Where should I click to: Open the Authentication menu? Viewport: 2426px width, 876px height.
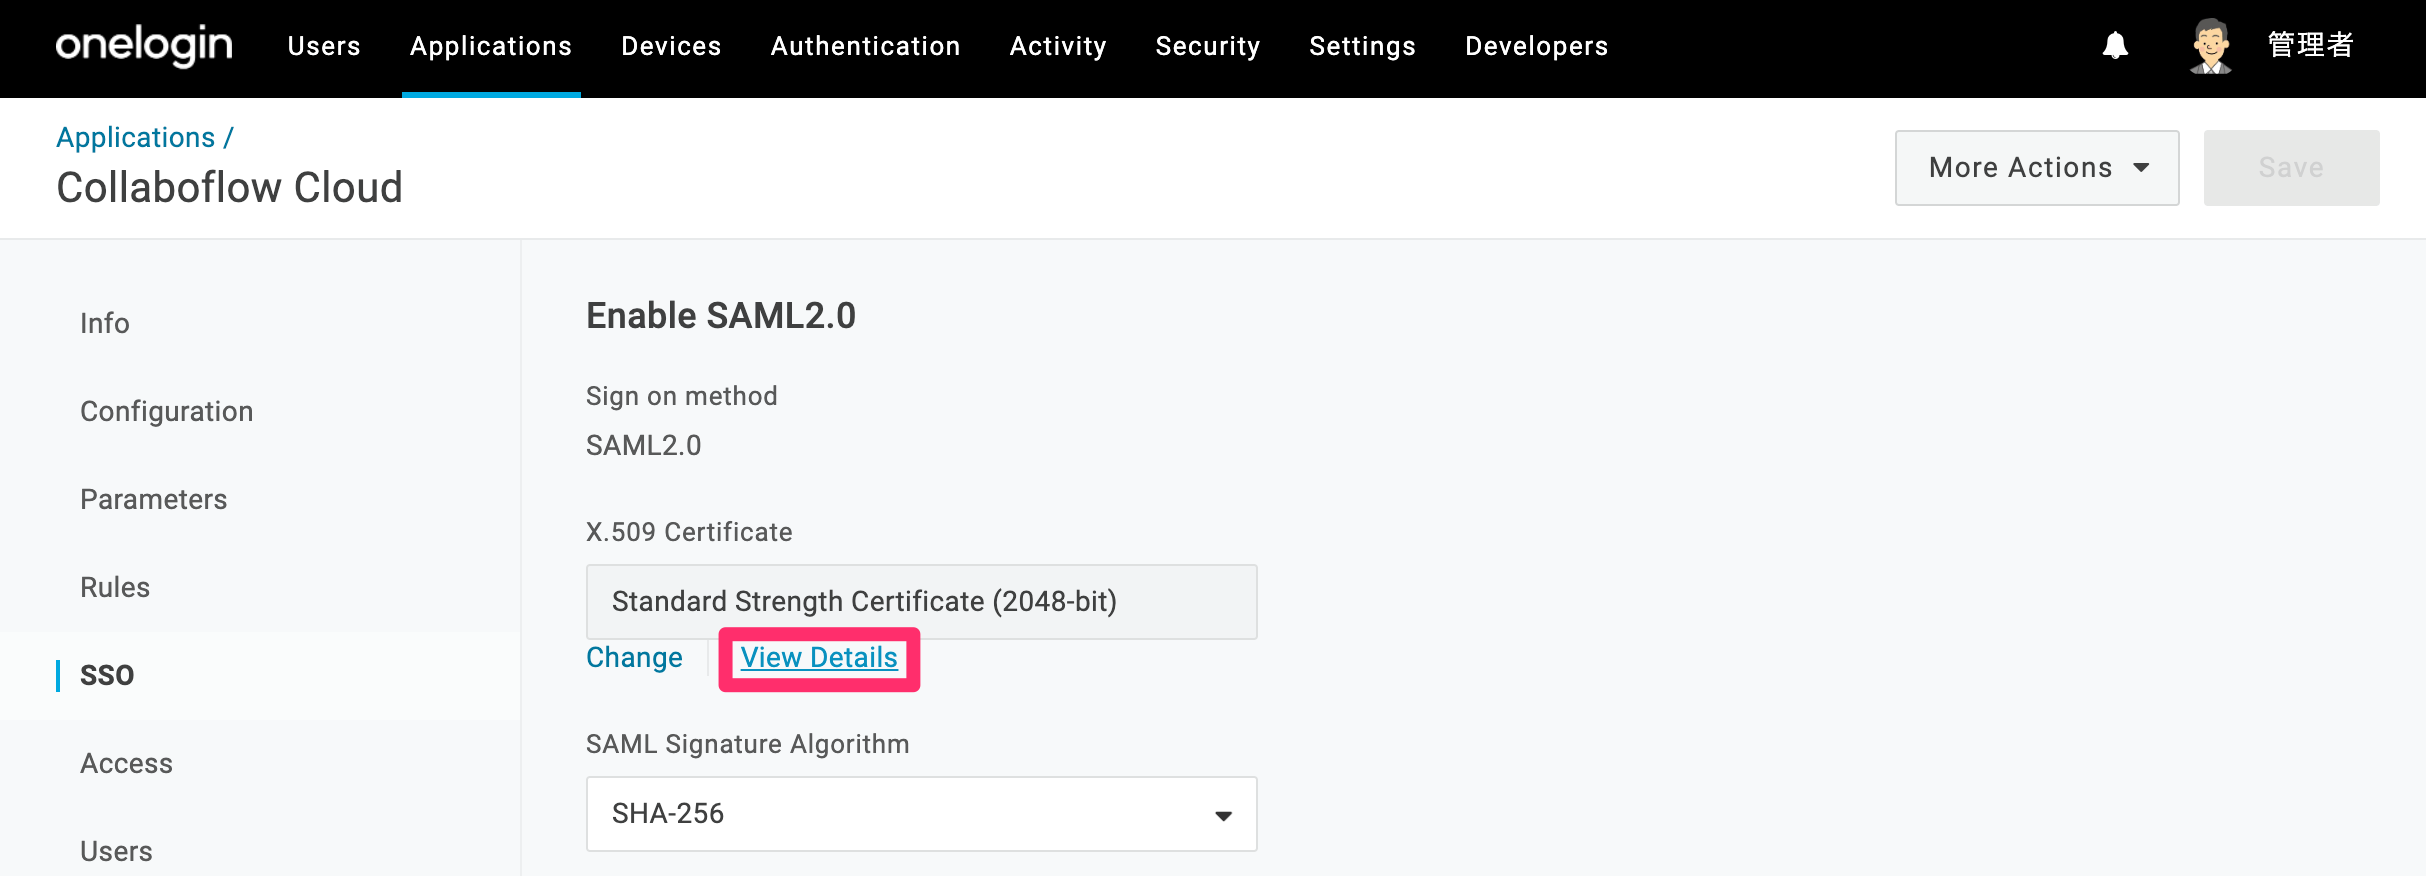[x=865, y=46]
